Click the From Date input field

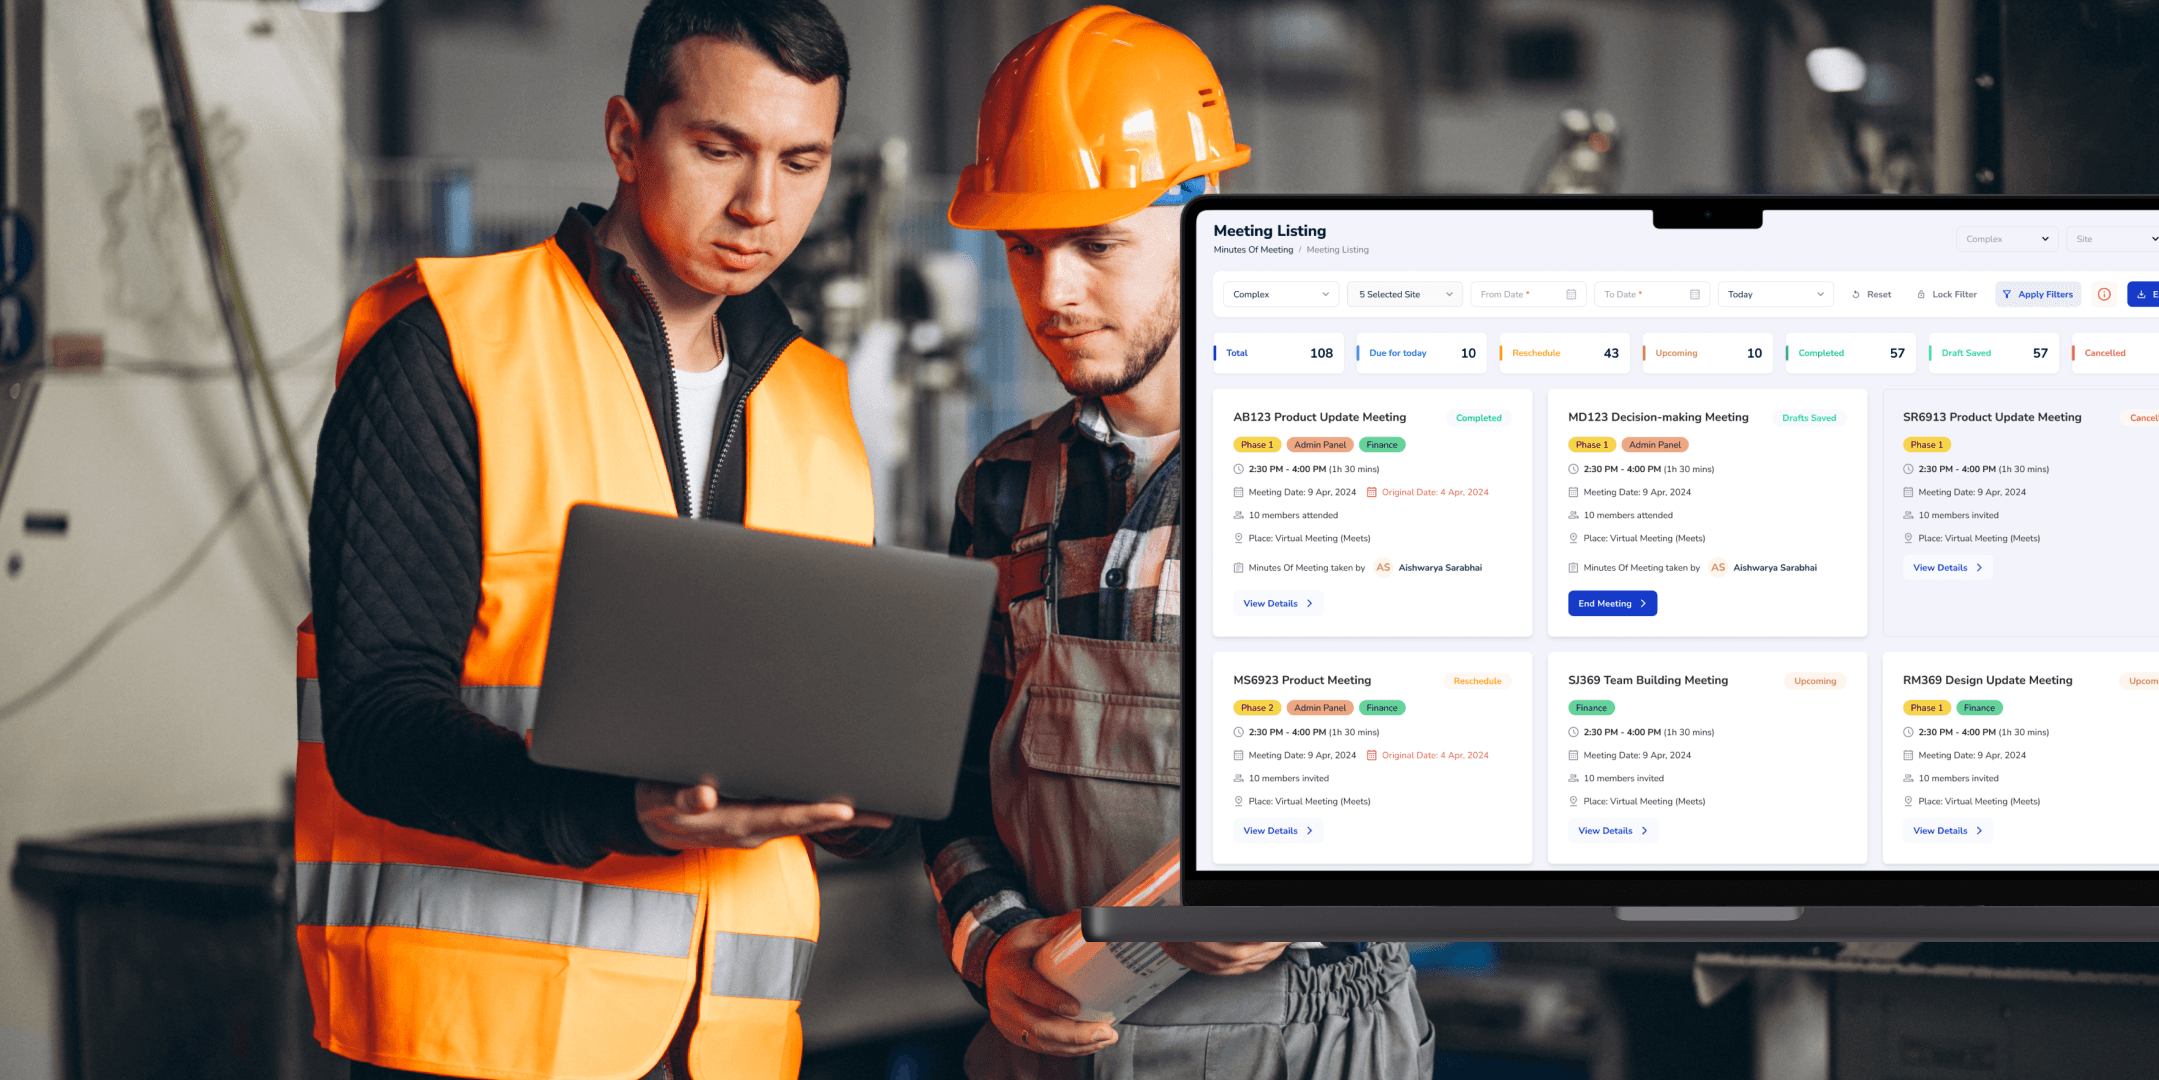1528,294
